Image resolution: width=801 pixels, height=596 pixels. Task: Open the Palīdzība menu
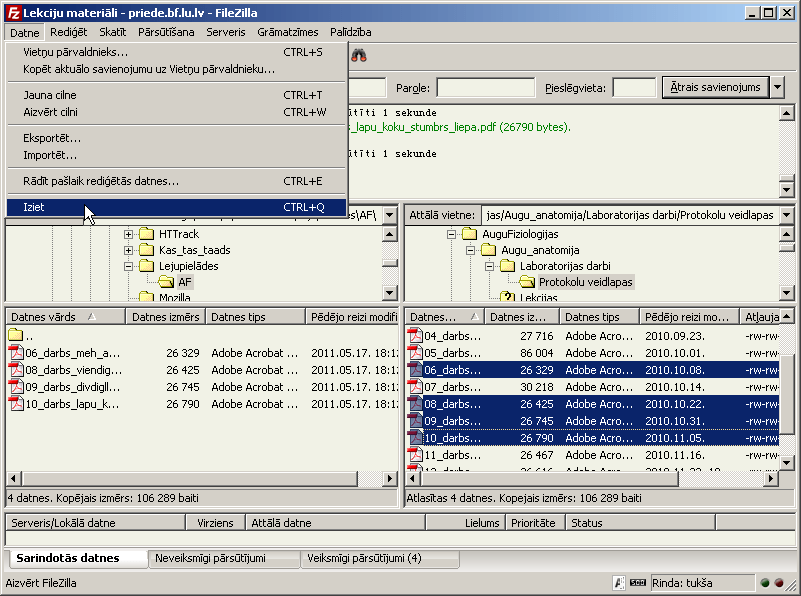[x=350, y=32]
